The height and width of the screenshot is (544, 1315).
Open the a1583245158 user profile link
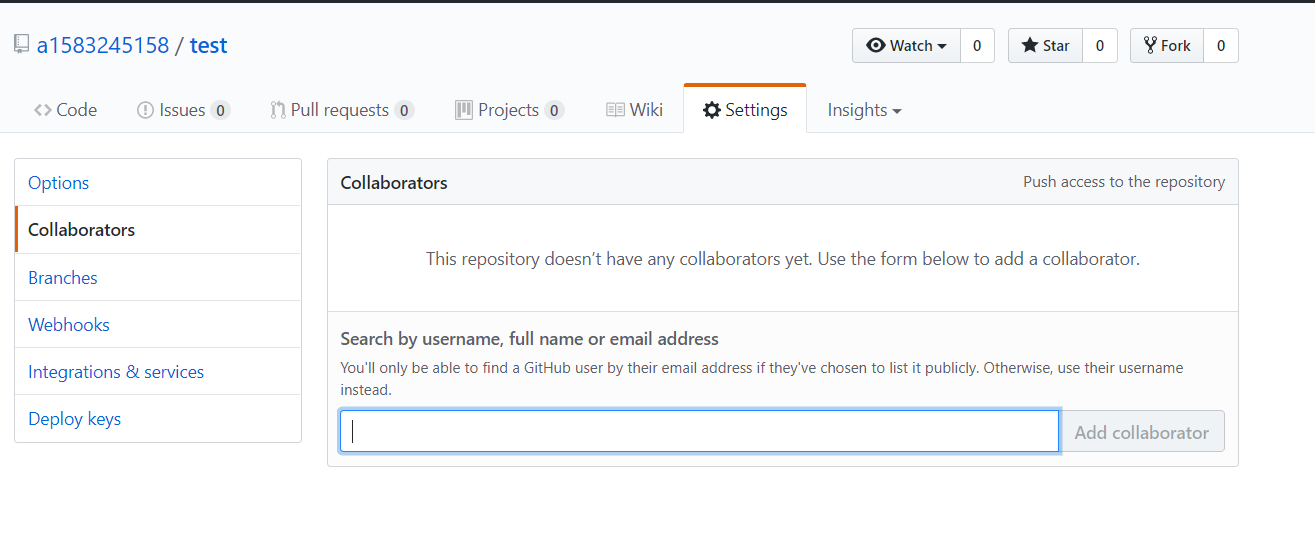pyautogui.click(x=103, y=45)
